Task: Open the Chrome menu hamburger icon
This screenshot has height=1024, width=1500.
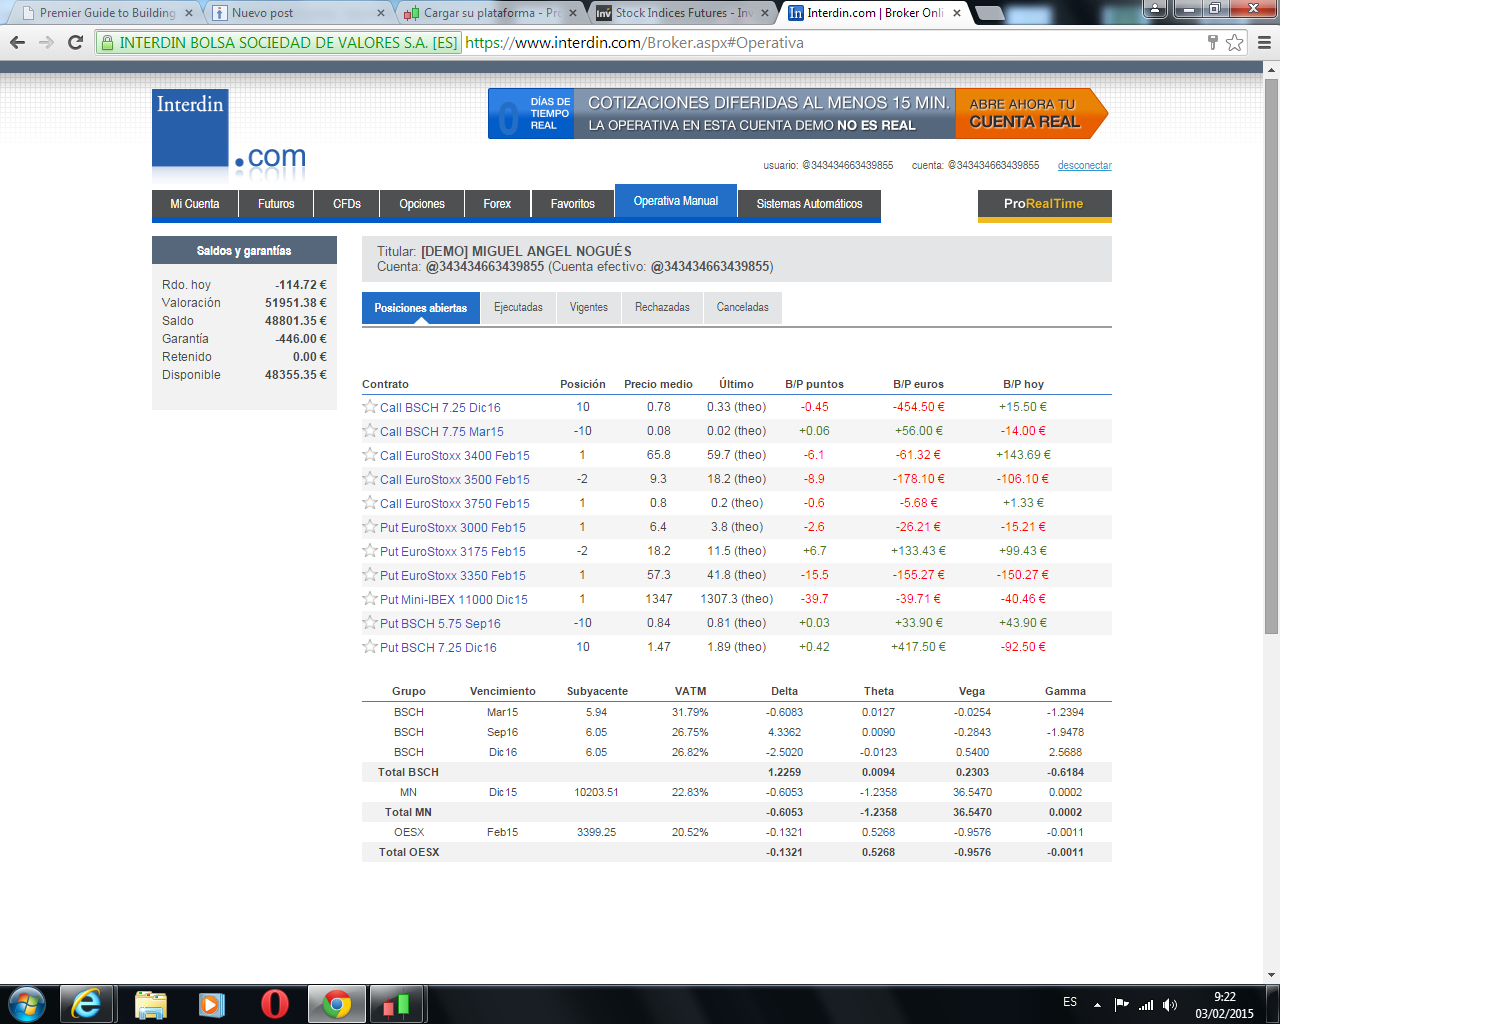Action: (1264, 42)
